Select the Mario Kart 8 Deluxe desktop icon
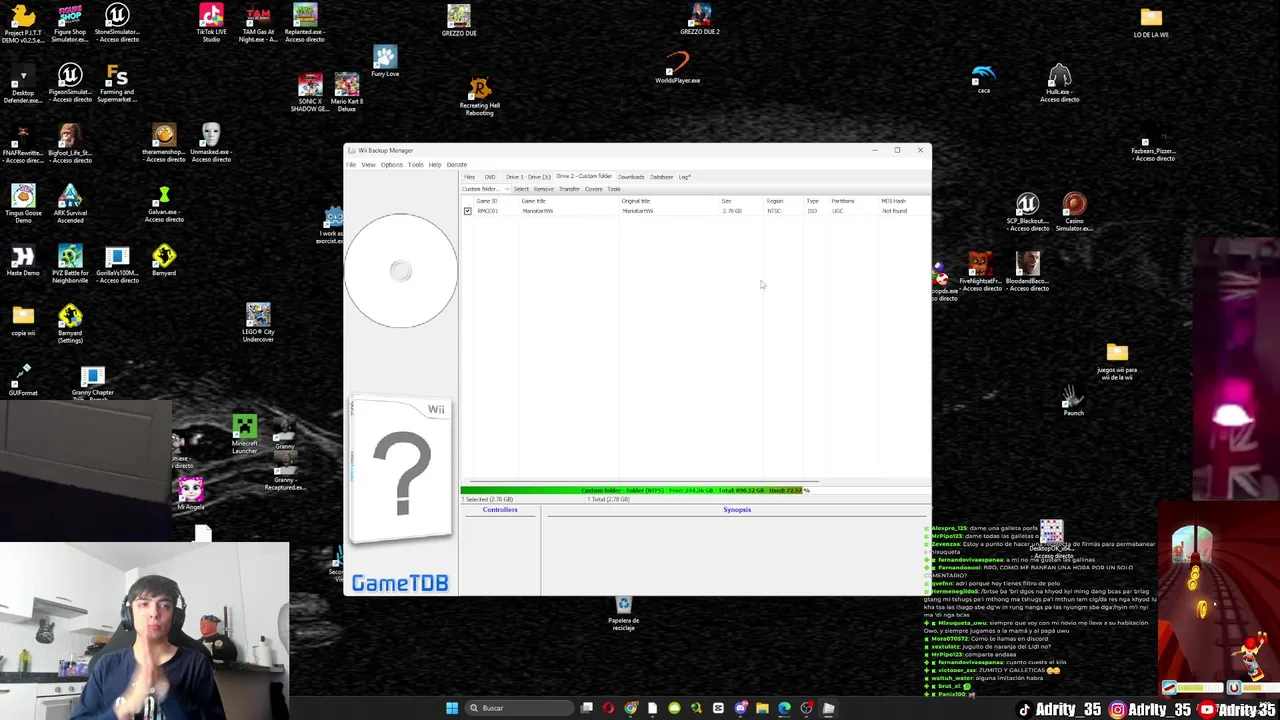The width and height of the screenshot is (1280, 720). tap(347, 92)
